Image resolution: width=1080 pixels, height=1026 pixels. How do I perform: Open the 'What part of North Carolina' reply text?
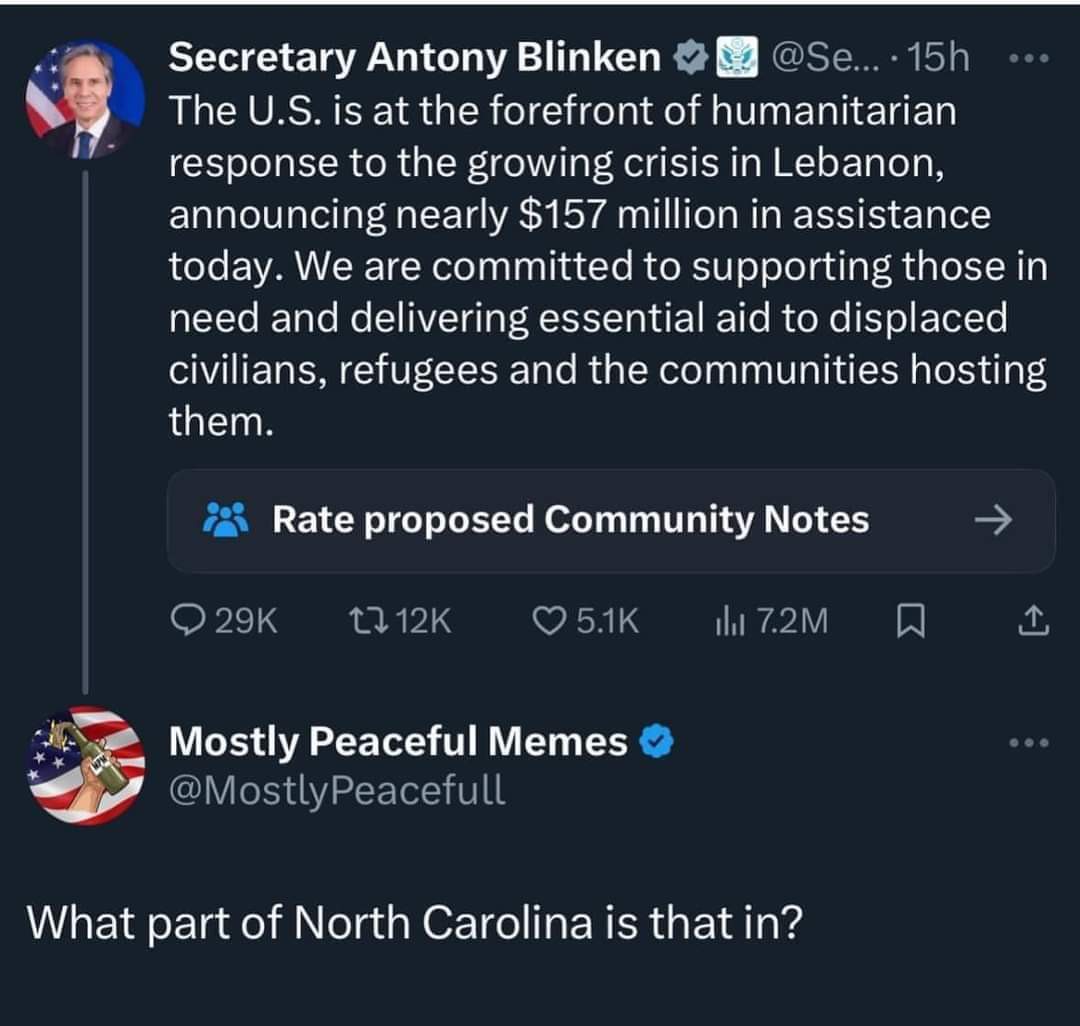(414, 922)
